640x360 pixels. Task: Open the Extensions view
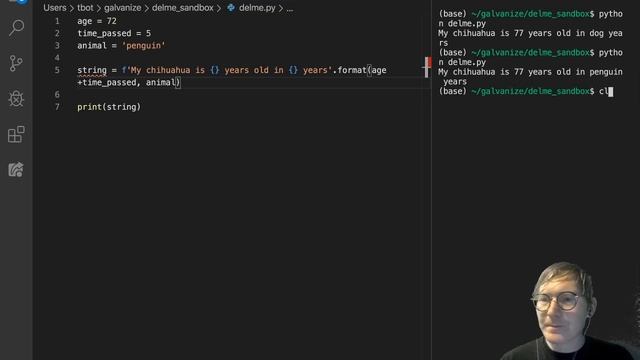click(x=16, y=134)
